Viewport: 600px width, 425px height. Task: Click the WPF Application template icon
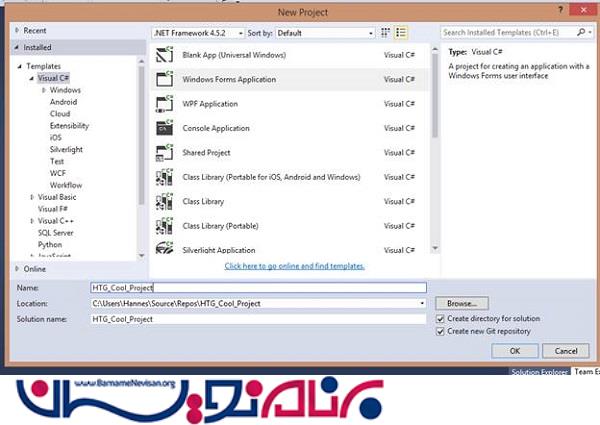pos(165,104)
